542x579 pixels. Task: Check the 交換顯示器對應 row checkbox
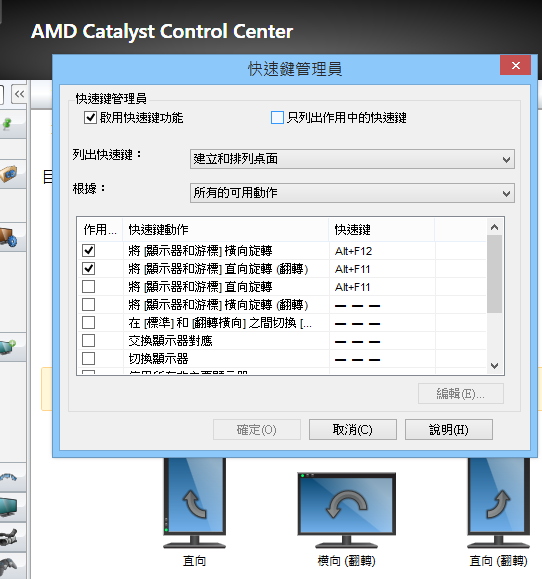[89, 340]
